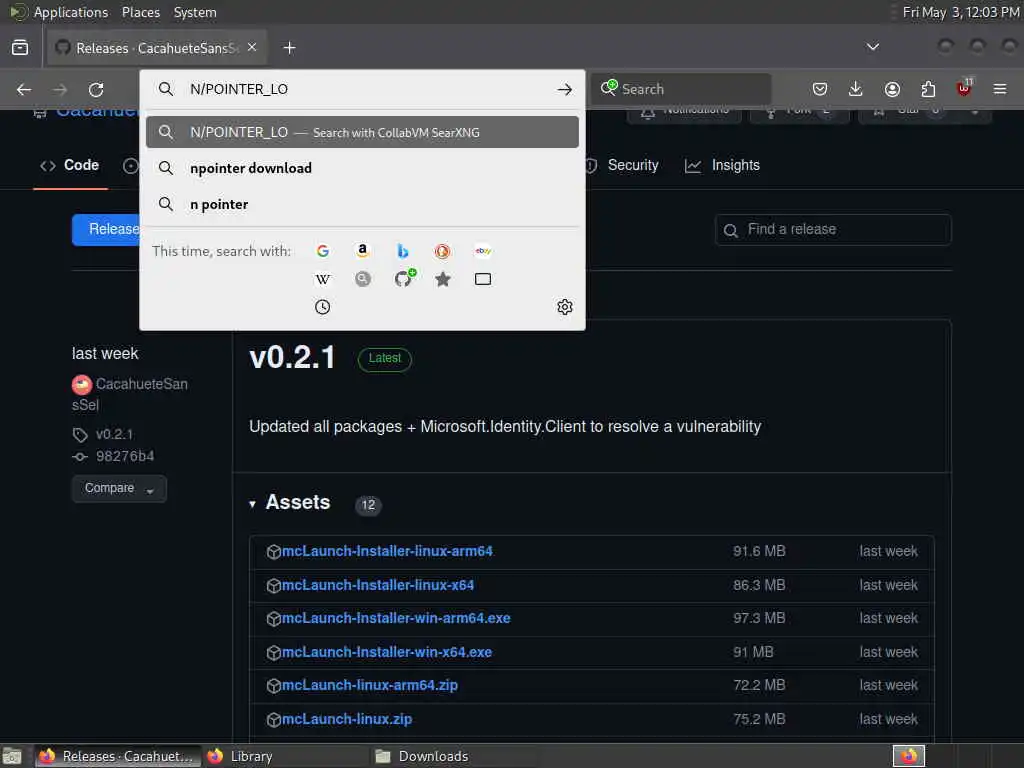Viewport: 1024px width, 768px height.
Task: Add GitHub search engine icon
Action: coord(404,278)
